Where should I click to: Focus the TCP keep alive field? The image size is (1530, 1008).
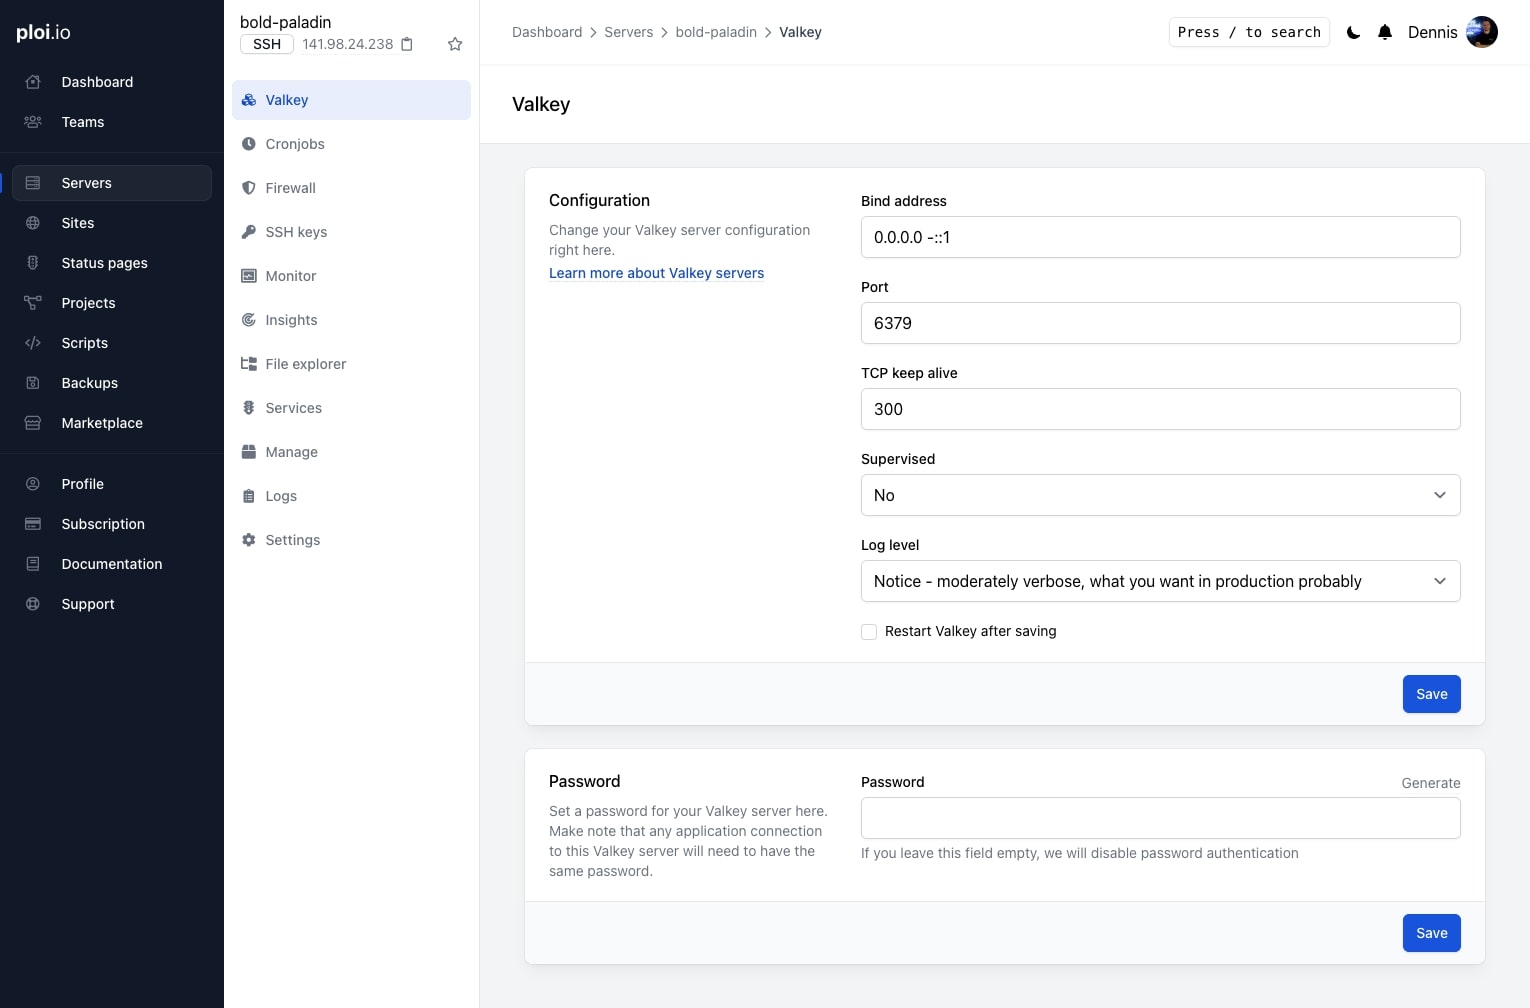(1160, 409)
